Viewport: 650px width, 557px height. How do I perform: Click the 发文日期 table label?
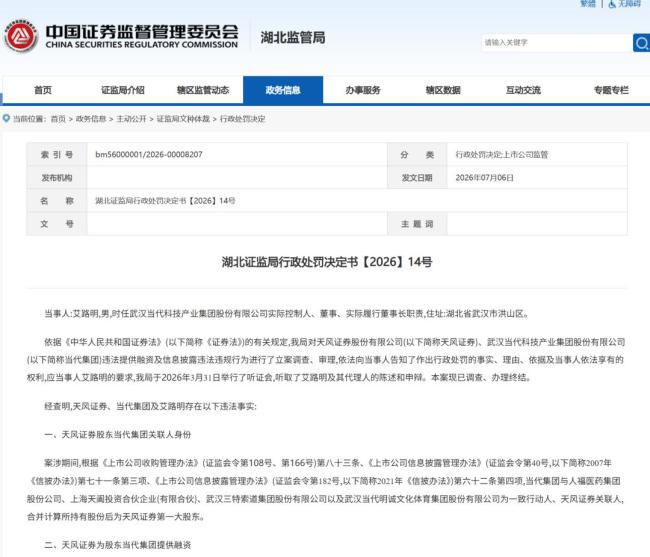tap(417, 178)
